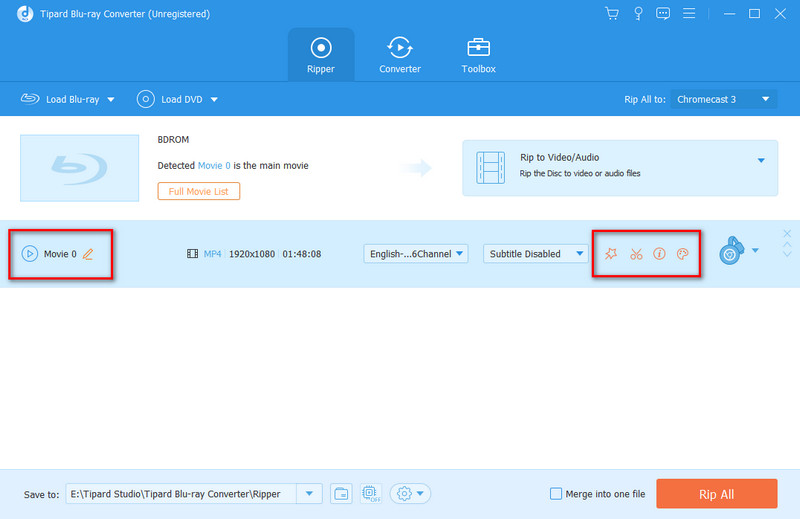Play the Movie 0 preview
Image resolution: width=800 pixels, height=519 pixels.
point(30,254)
